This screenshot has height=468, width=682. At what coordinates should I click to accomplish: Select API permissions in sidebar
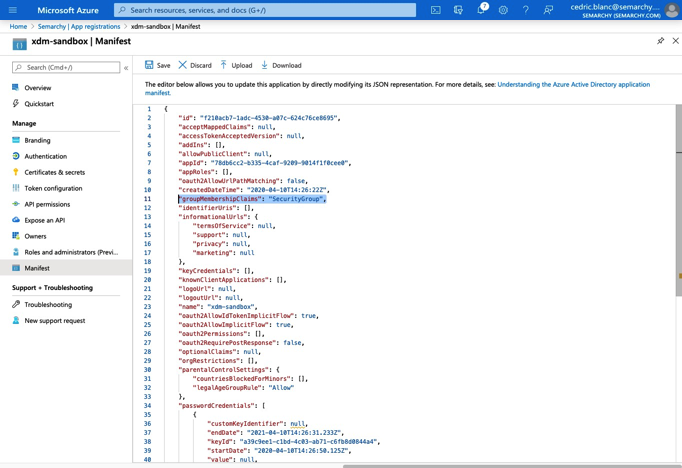47,204
